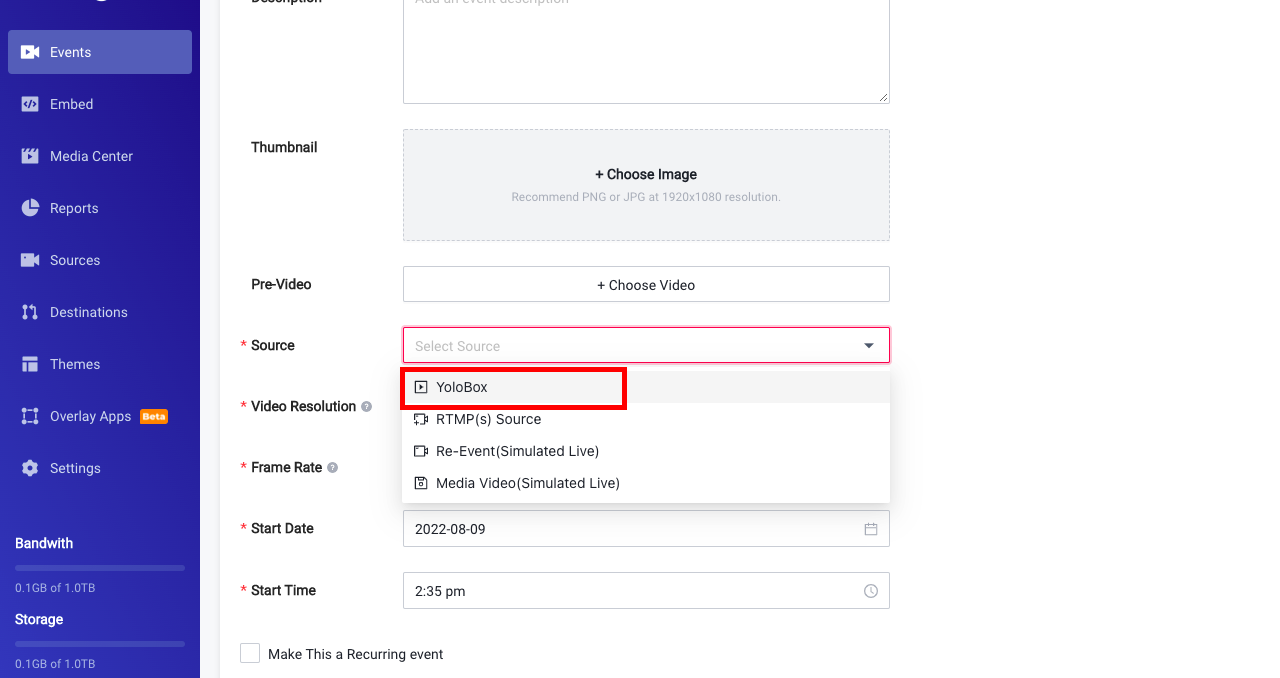Collapse the Select Source dropdown arrow

869,346
